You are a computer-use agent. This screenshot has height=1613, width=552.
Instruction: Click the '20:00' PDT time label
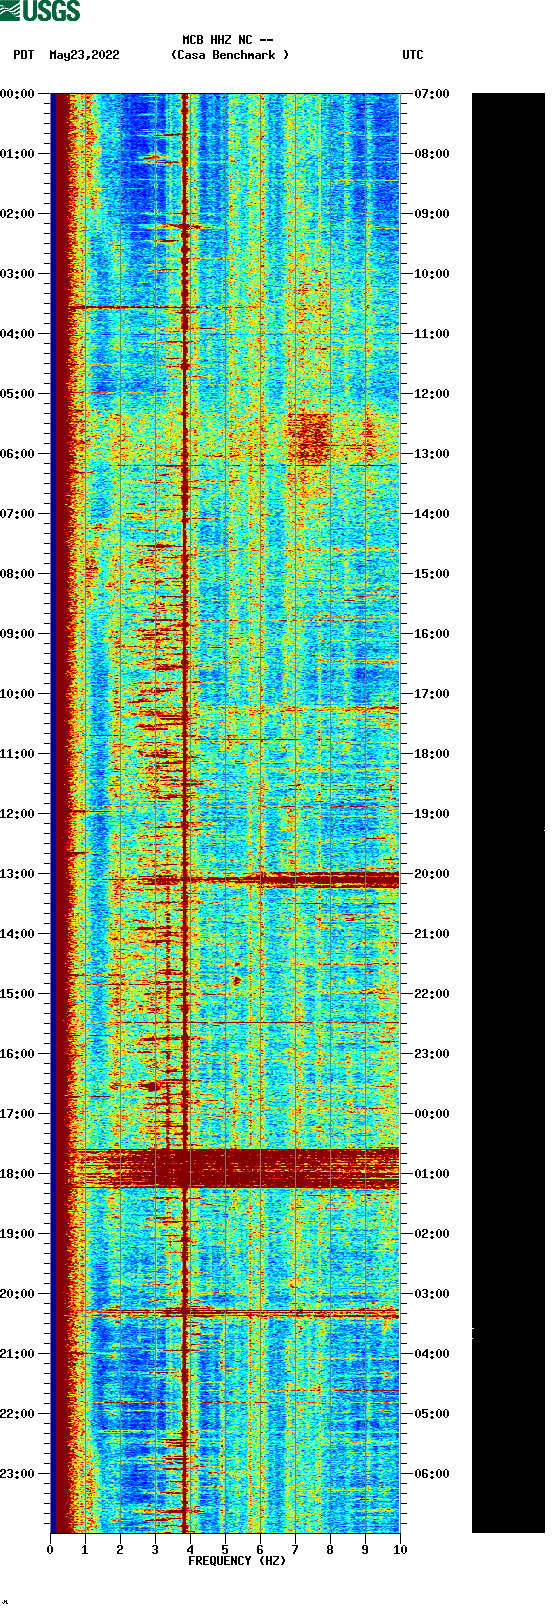pyautogui.click(x=18, y=1294)
